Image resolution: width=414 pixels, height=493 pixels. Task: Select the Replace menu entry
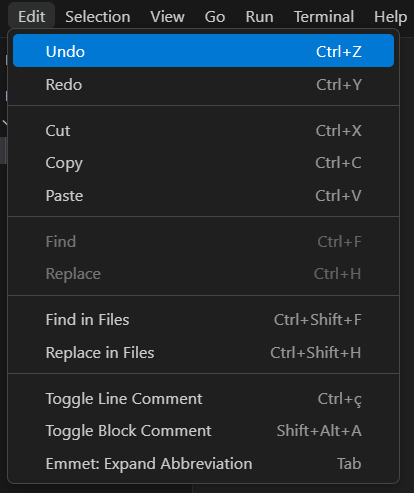pyautogui.click(x=203, y=274)
